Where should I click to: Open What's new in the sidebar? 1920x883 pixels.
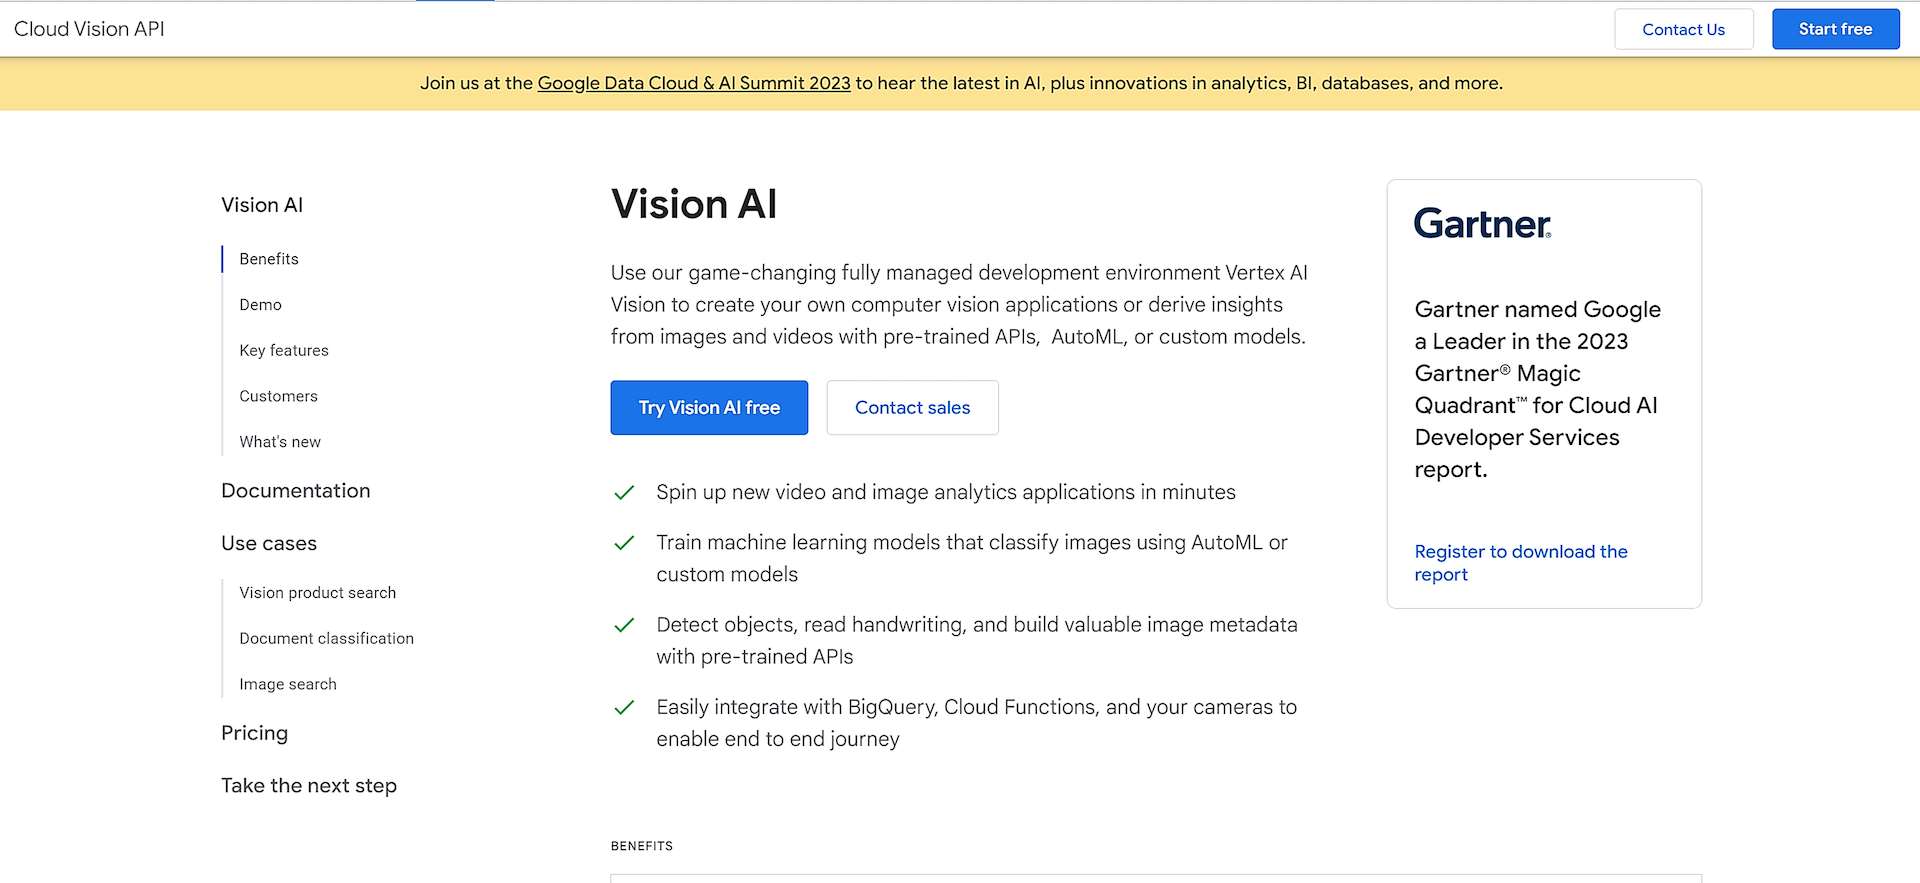pyautogui.click(x=279, y=441)
